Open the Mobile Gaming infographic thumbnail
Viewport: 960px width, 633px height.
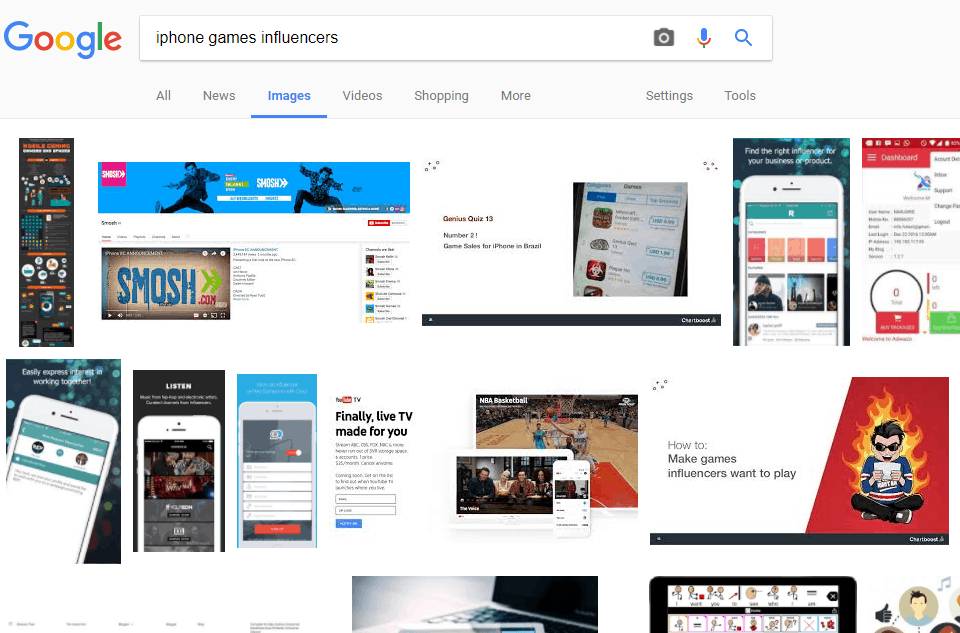47,242
